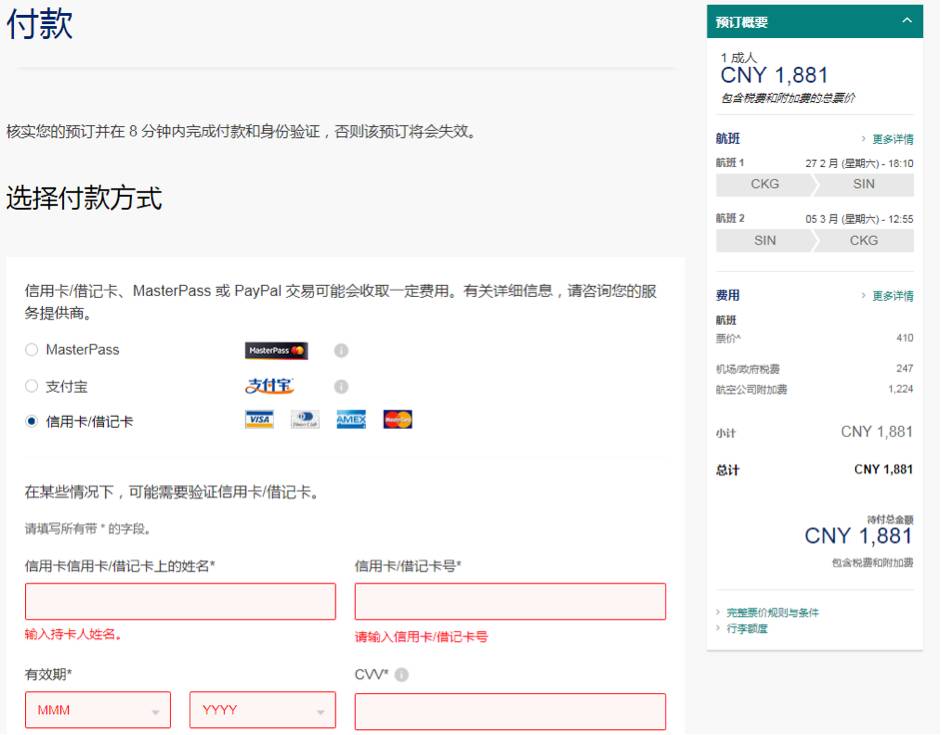Screen dimensions: 941x735
Task: Open the info icon beside MasterPass
Action: pyautogui.click(x=341, y=350)
